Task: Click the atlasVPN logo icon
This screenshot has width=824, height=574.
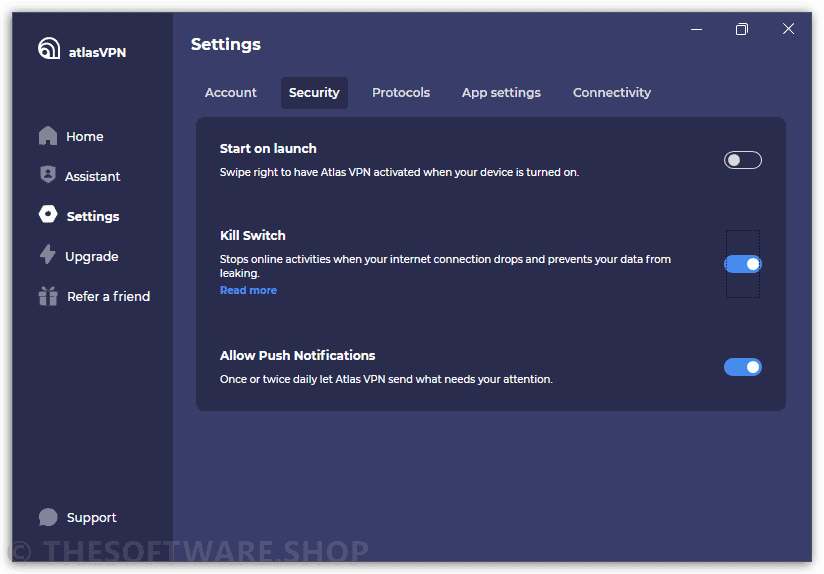Action: pos(49,48)
